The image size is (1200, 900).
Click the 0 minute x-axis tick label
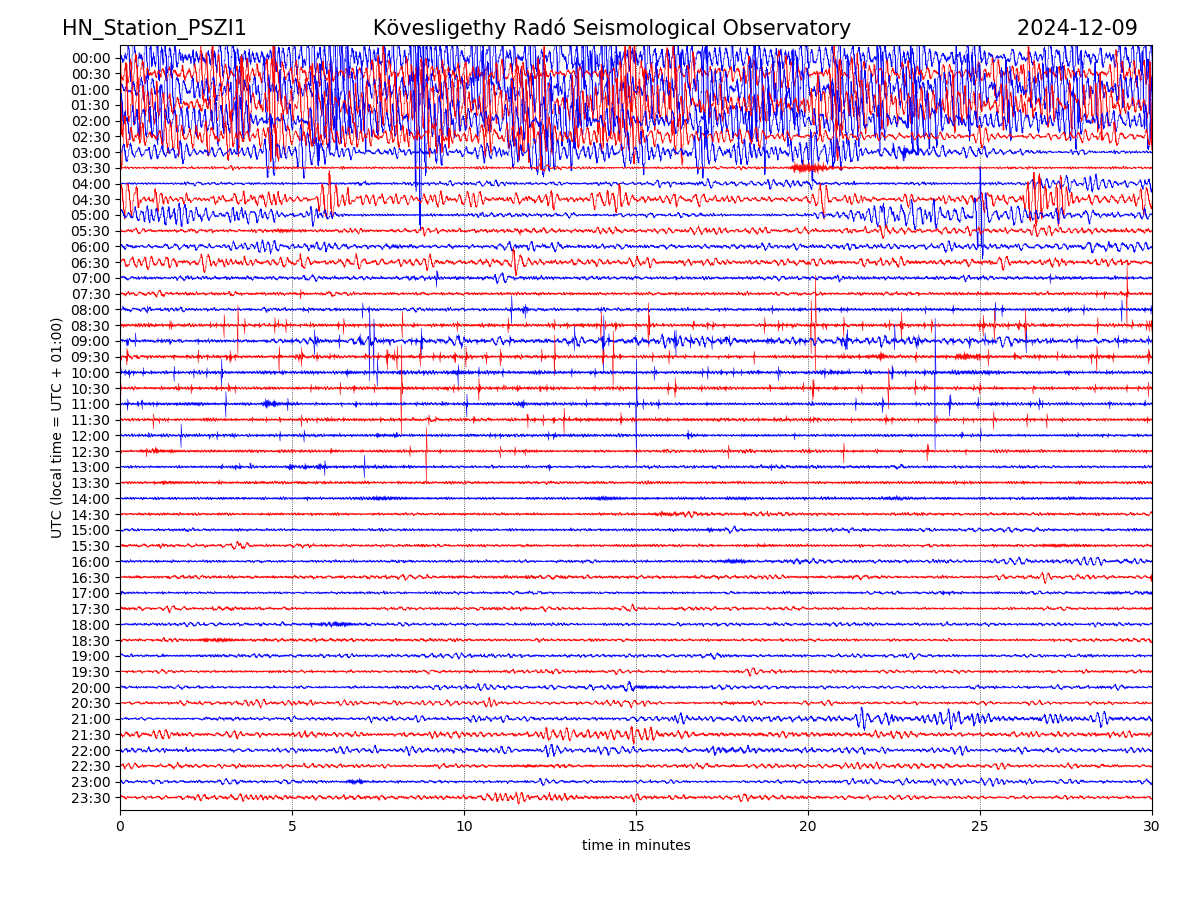tap(120, 827)
